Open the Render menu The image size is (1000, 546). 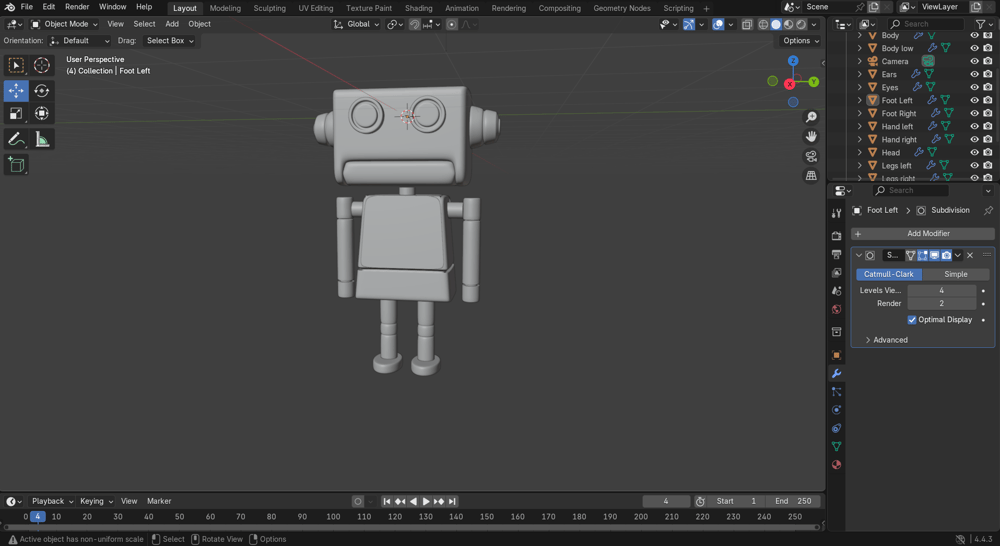77,7
